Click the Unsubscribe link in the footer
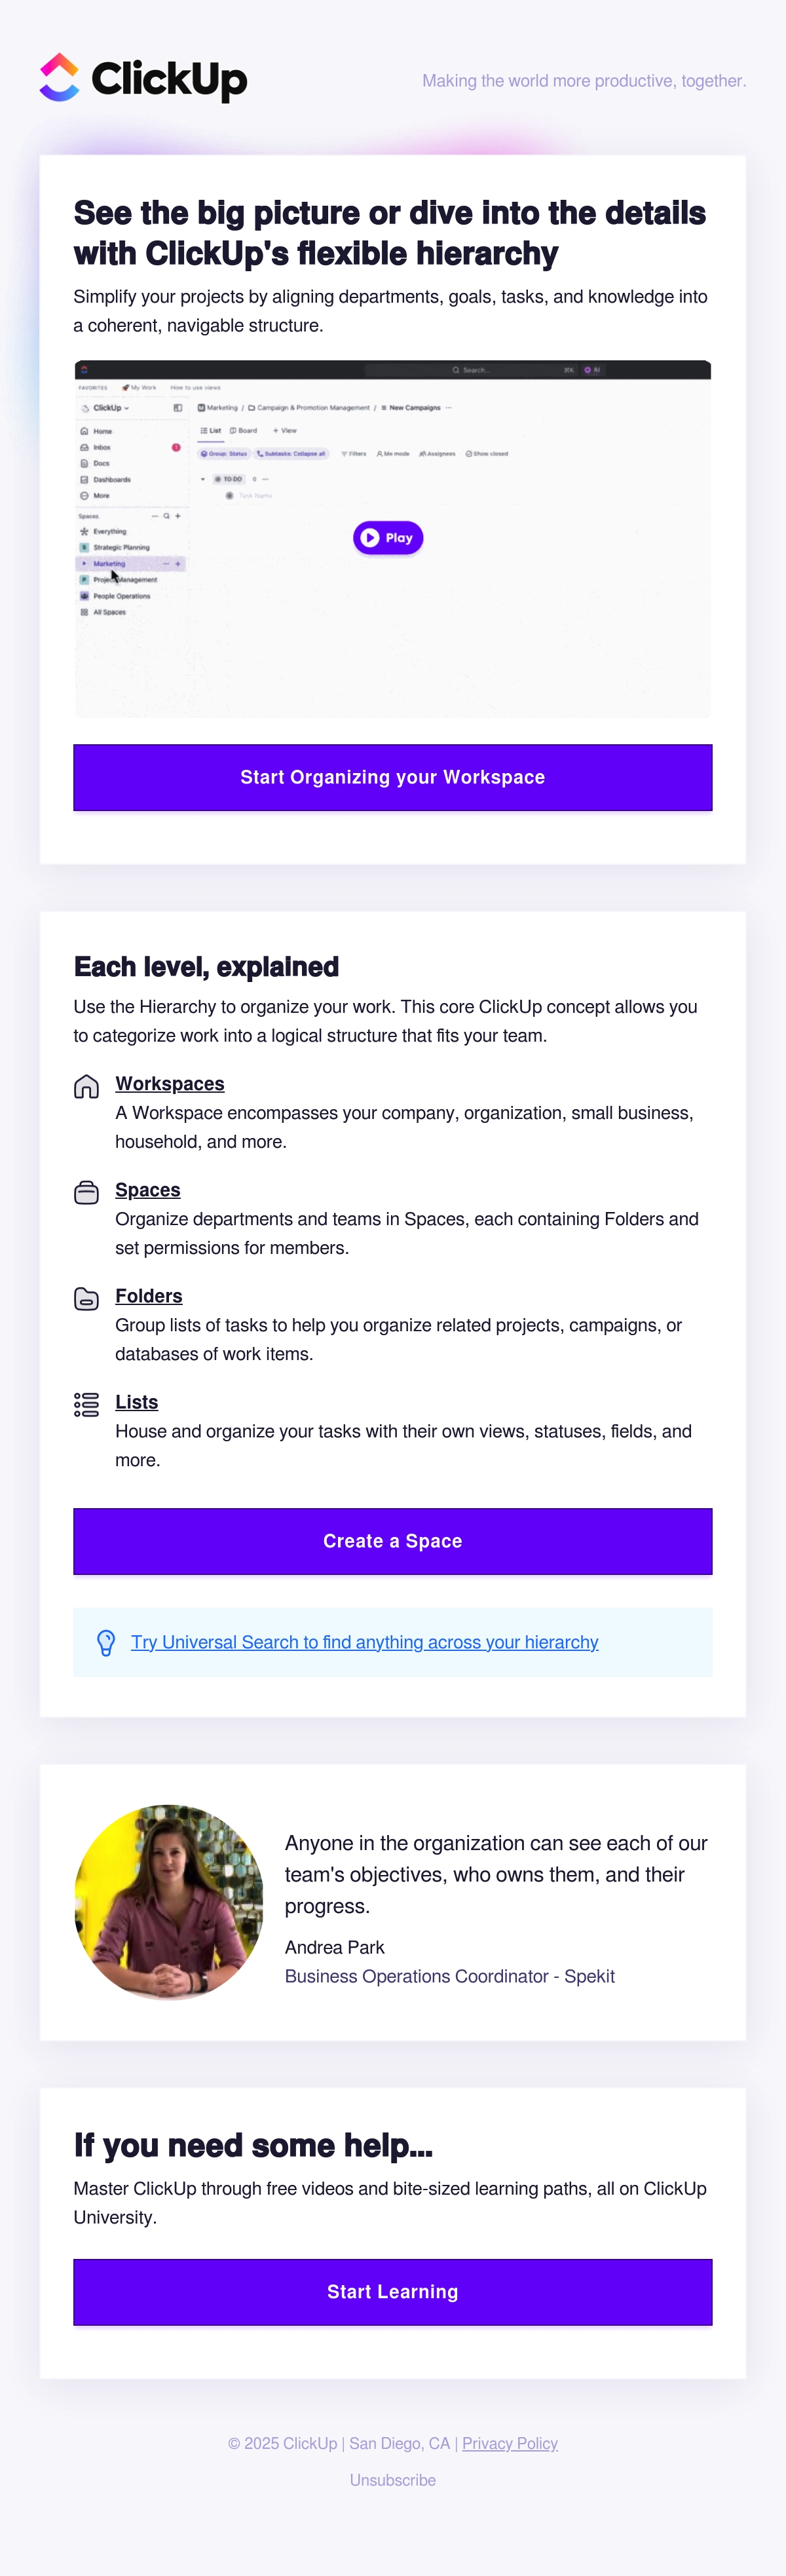786x2576 pixels. (393, 2480)
